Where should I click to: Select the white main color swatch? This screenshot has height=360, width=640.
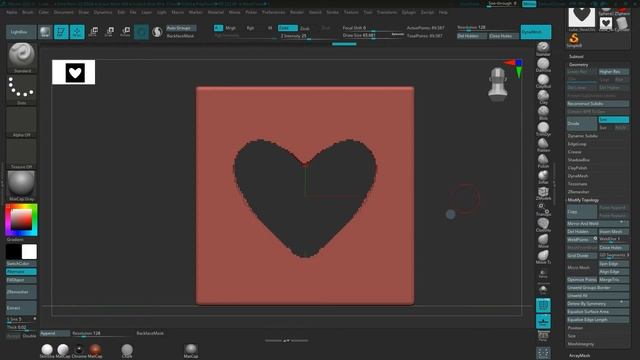[x=29, y=252]
